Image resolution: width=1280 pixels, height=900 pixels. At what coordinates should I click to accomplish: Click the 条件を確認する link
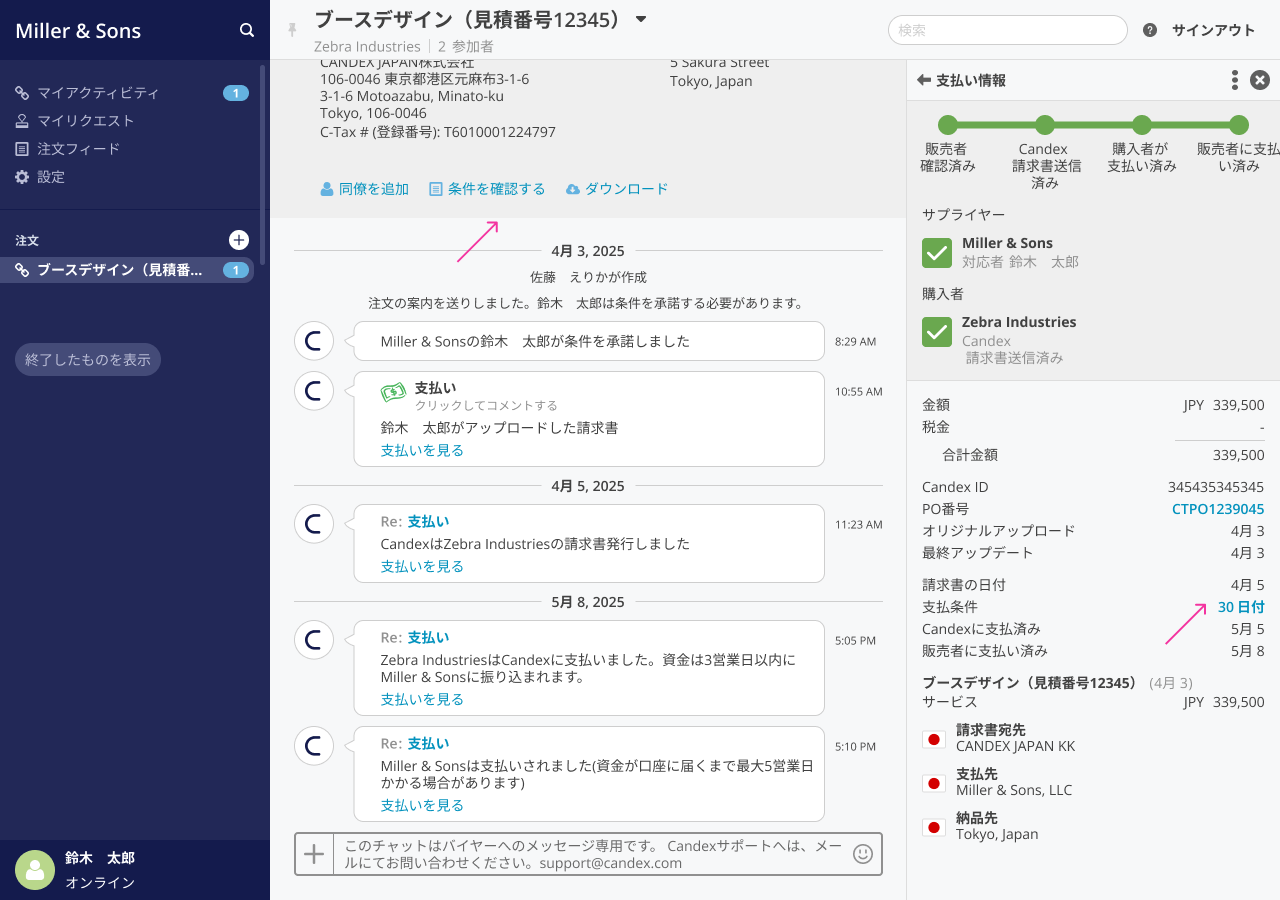click(x=496, y=189)
